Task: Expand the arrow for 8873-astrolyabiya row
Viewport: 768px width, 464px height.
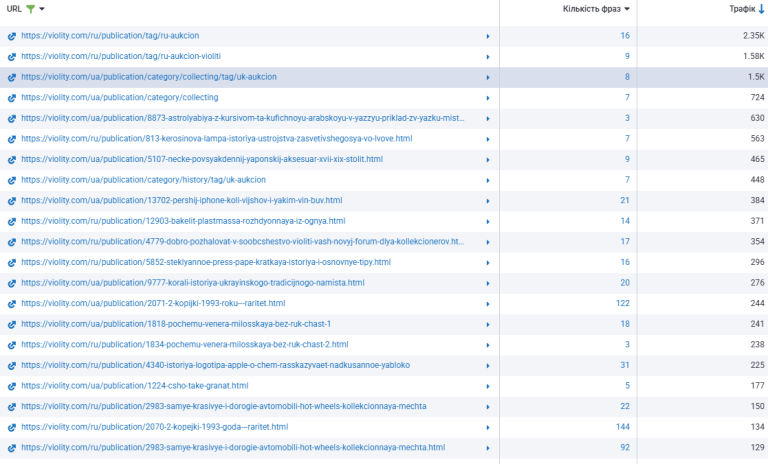Action: pyautogui.click(x=488, y=119)
